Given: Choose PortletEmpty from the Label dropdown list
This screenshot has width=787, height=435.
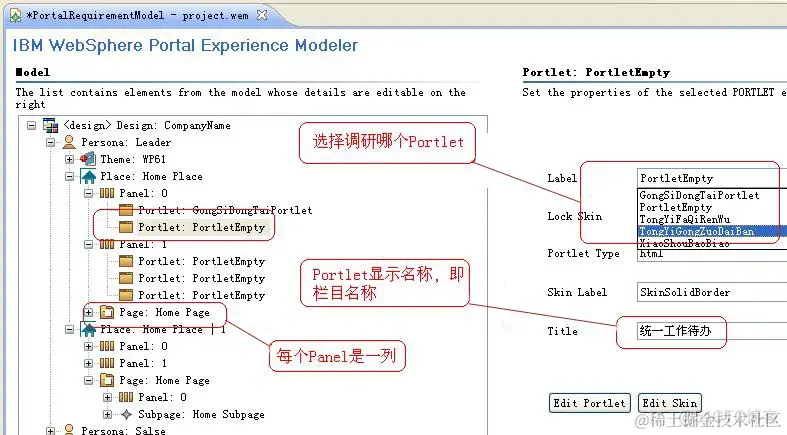Looking at the screenshot, I should pyautogui.click(x=712, y=208).
